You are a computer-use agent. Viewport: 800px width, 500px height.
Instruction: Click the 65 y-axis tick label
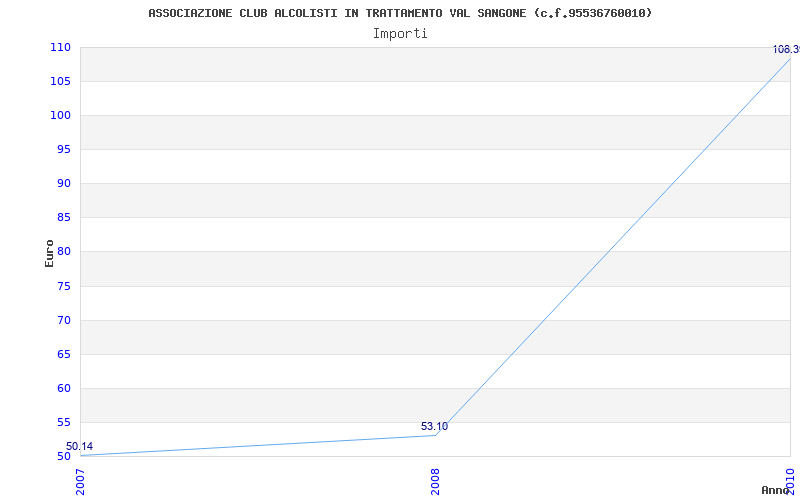(64, 354)
